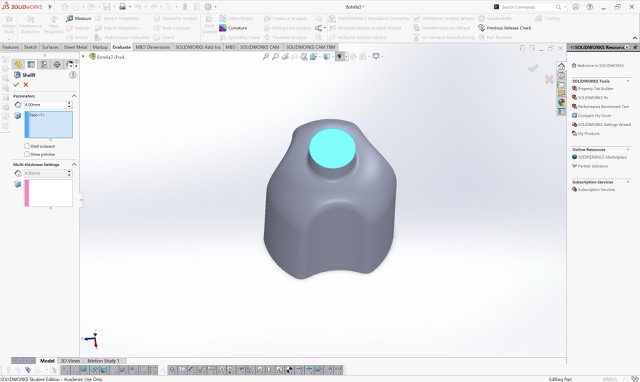This screenshot has height=382, width=640.
Task: Select Face<1> in faces to remove box
Action: (37, 115)
